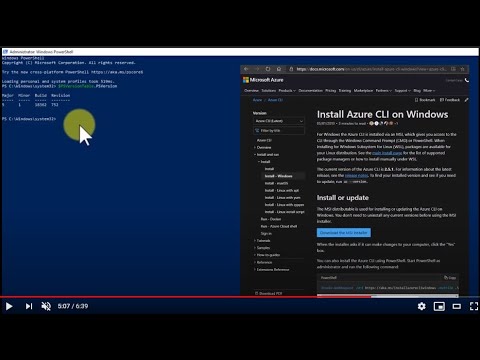Select Install - Linux with yum
The width and height of the screenshot is (480, 360).
point(282,198)
